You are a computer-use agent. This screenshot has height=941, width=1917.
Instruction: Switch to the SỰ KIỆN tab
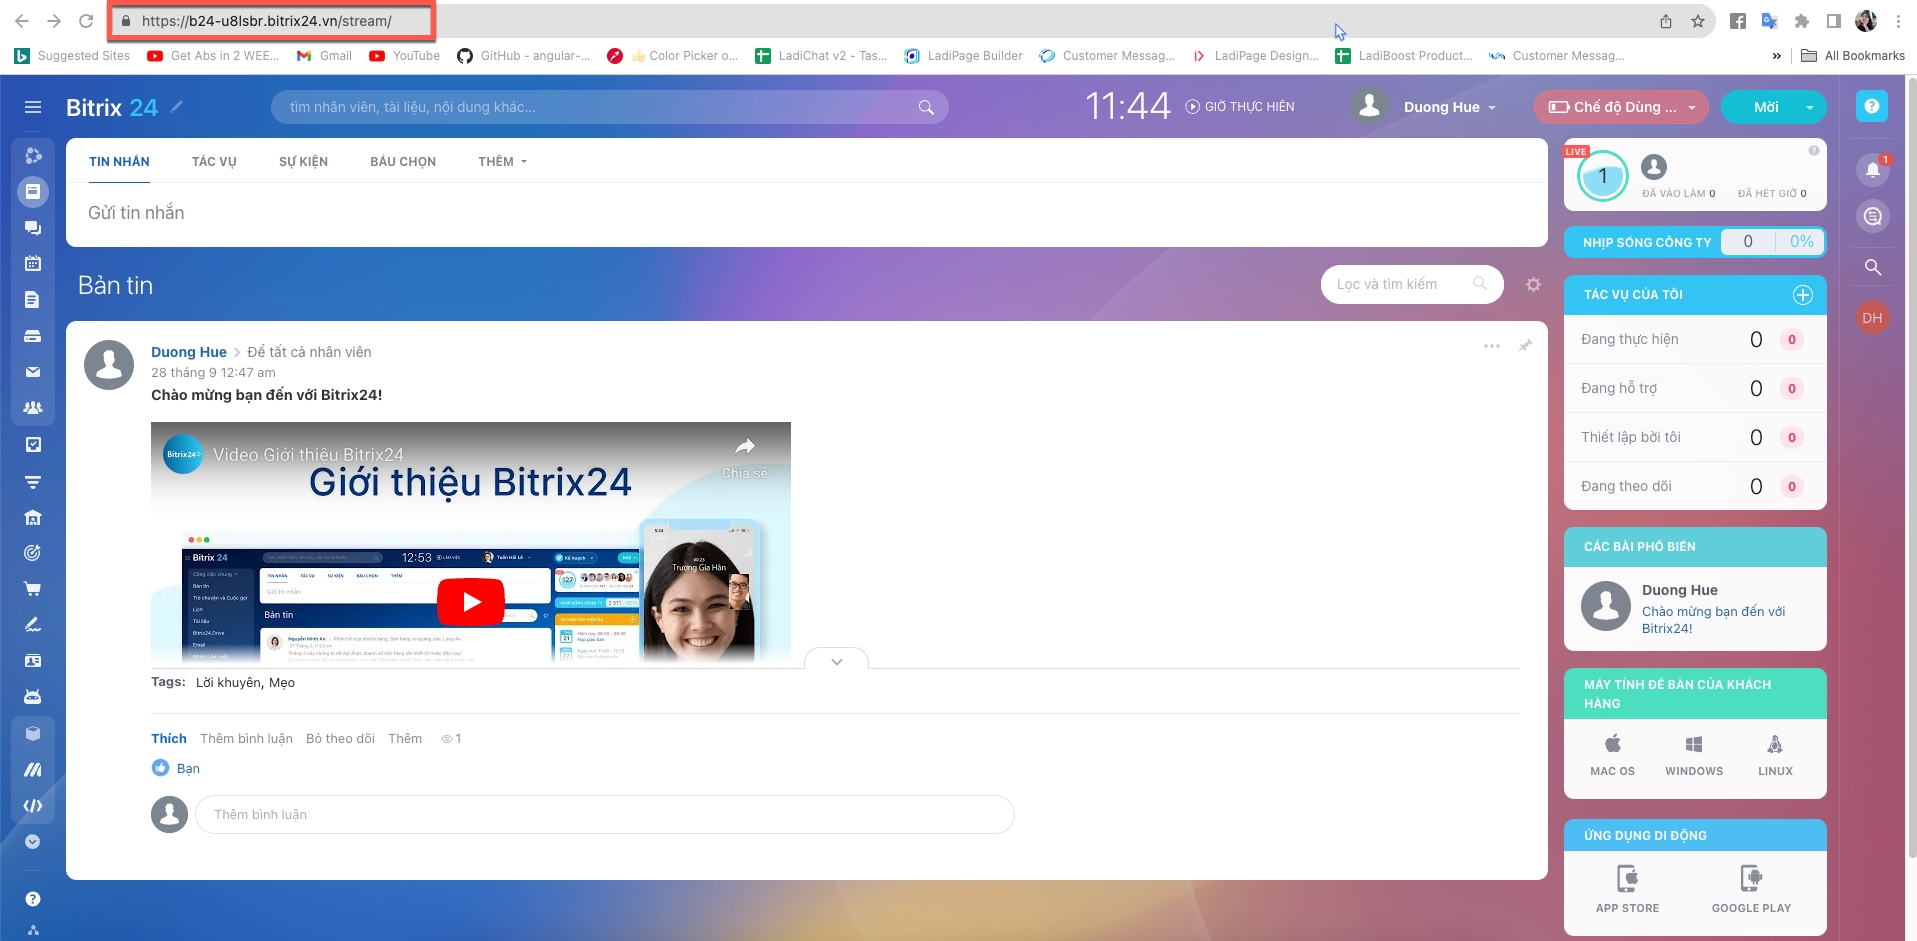(303, 162)
